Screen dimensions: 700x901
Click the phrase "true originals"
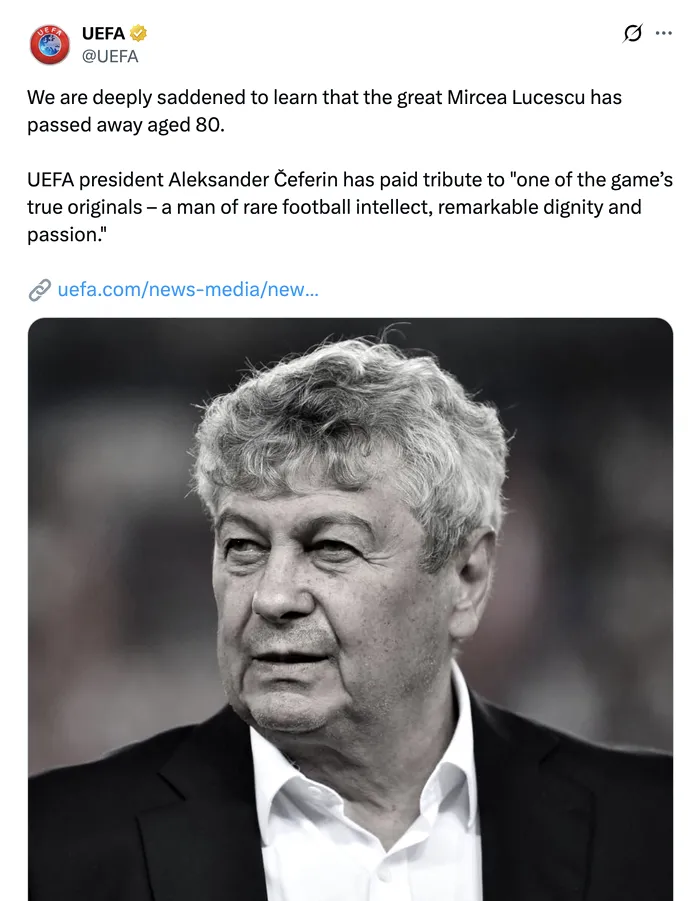coord(92,208)
